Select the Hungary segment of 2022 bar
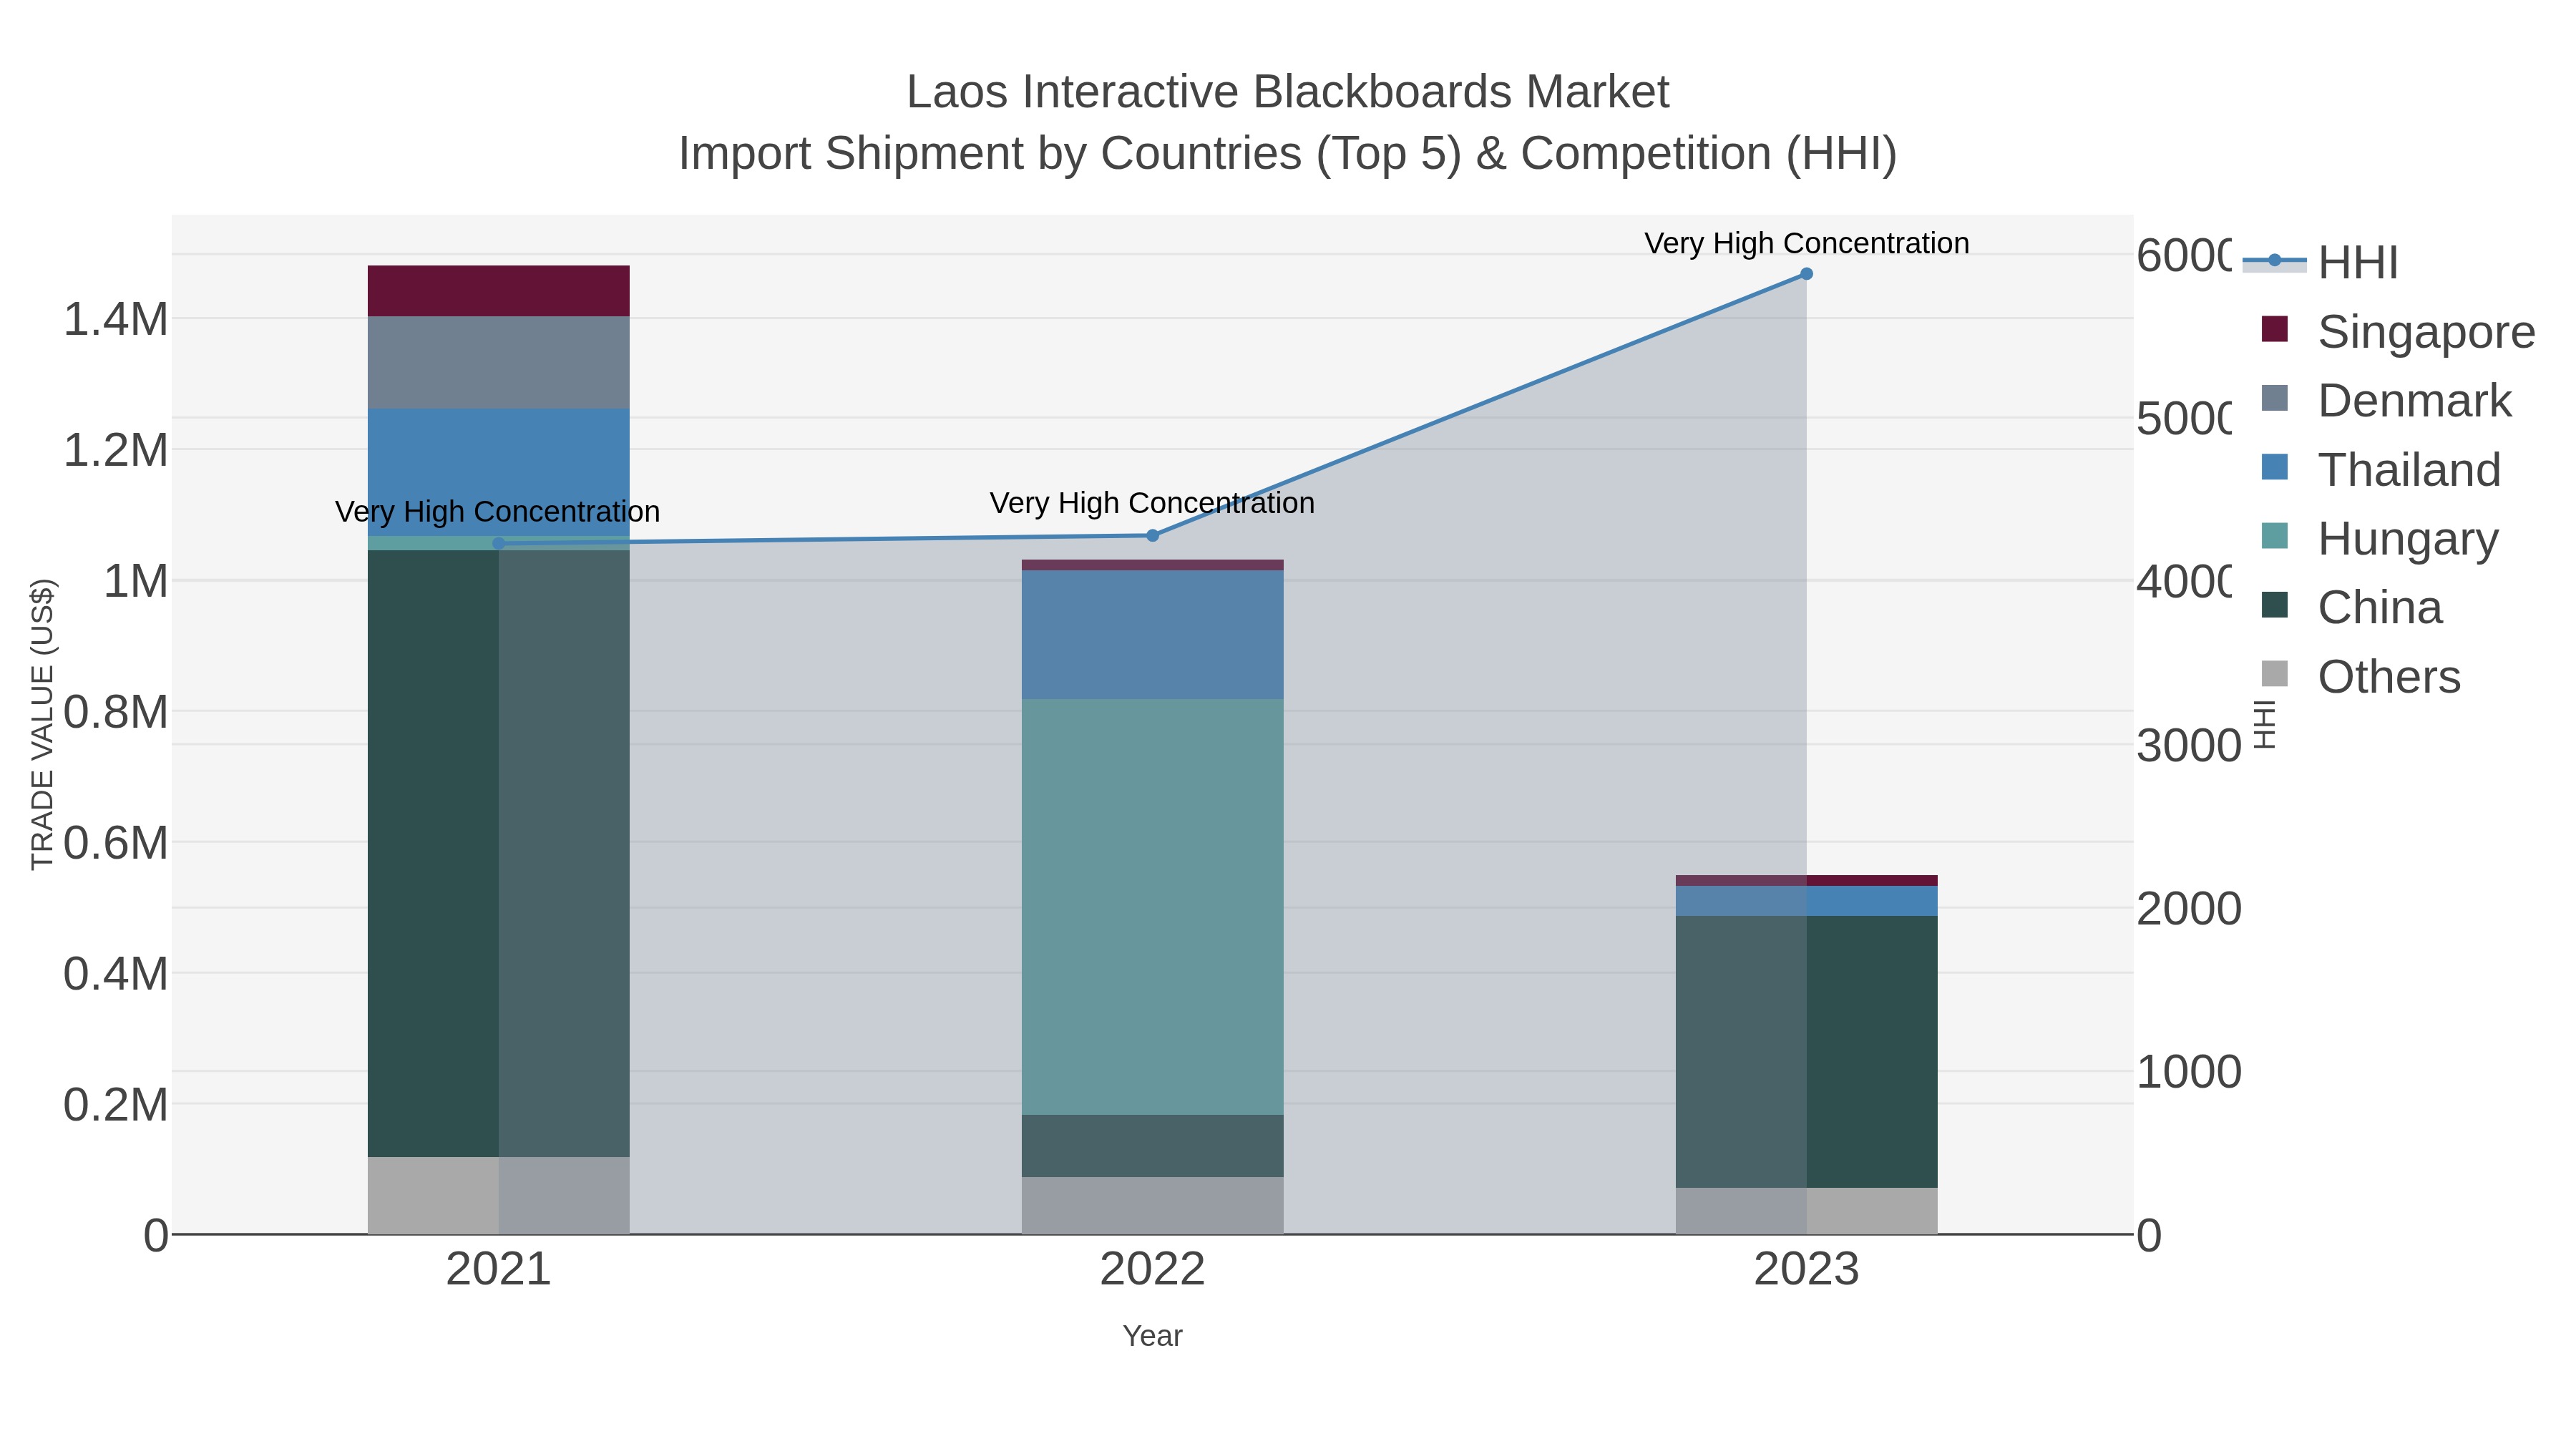This screenshot has height=1449, width=2576. tap(1152, 907)
